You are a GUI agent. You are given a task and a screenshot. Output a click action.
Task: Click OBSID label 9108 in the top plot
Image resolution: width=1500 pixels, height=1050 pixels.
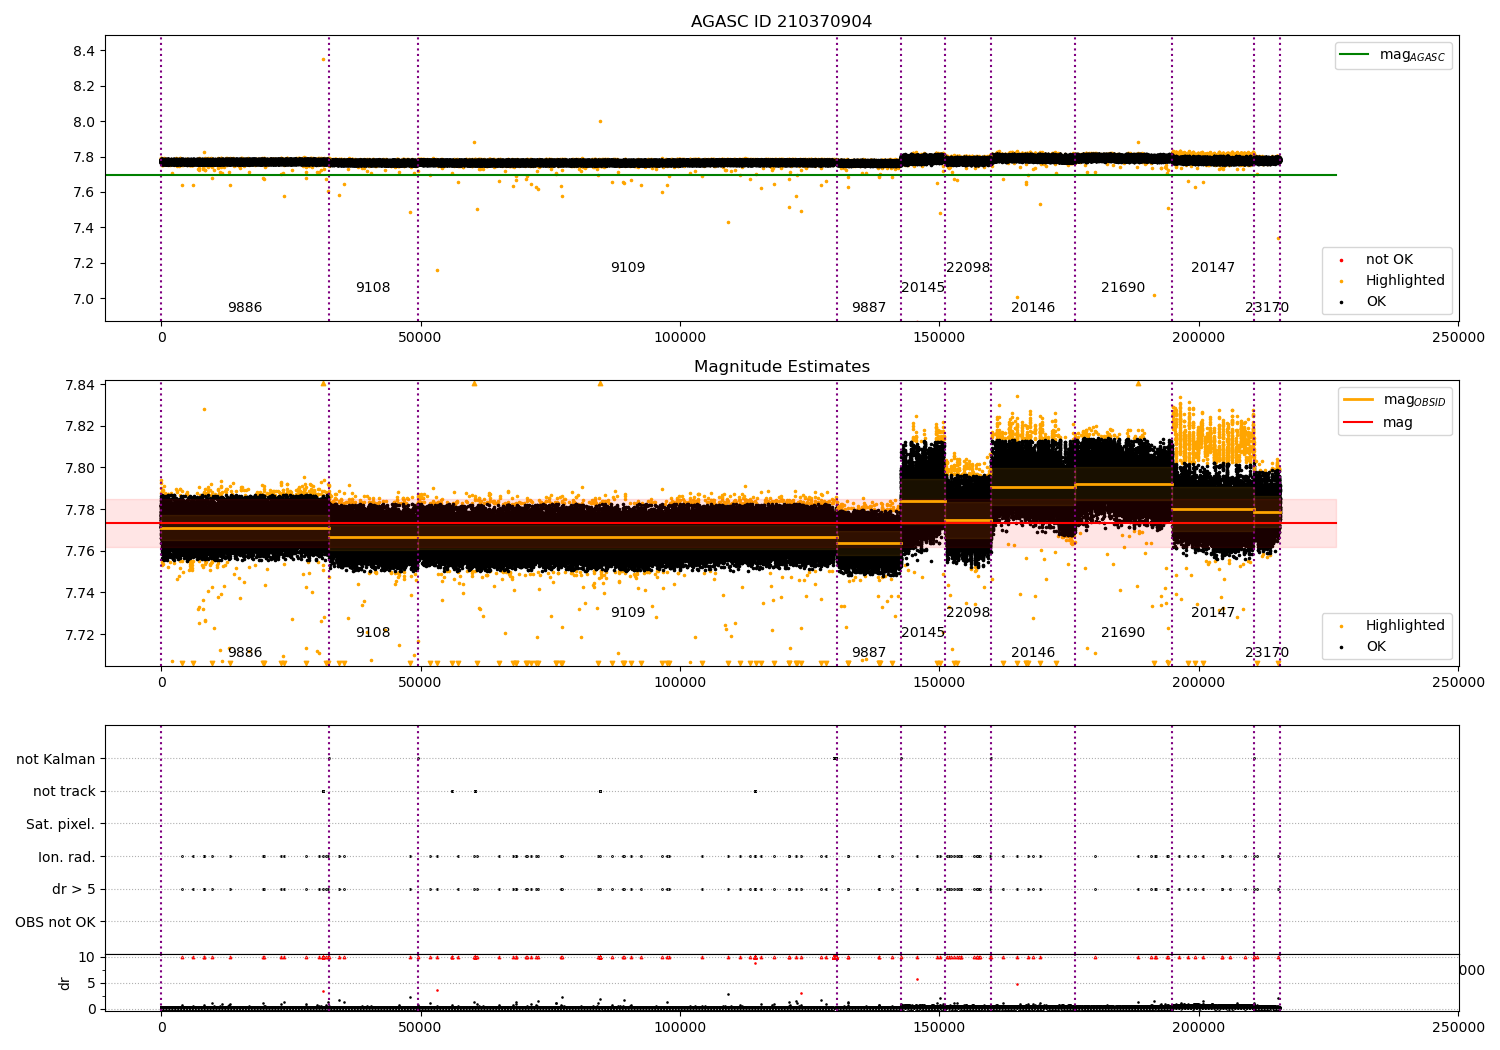[x=373, y=288]
